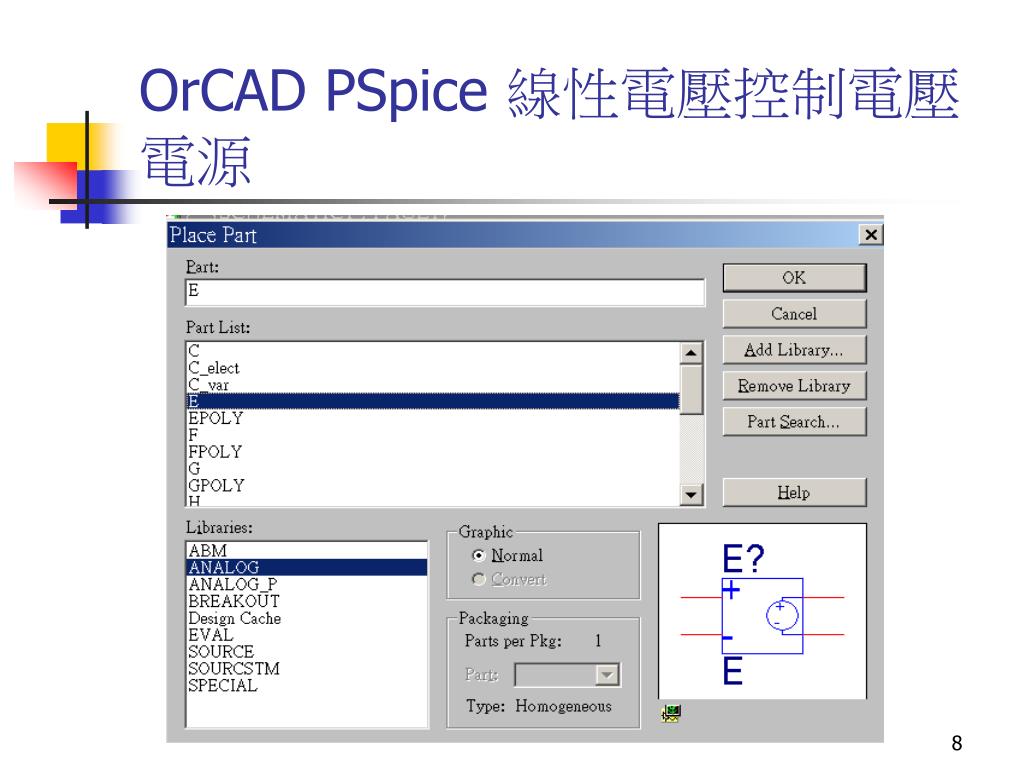The width and height of the screenshot is (1024, 768).
Task: Select the Convert graphic radio button
Action: [x=479, y=579]
